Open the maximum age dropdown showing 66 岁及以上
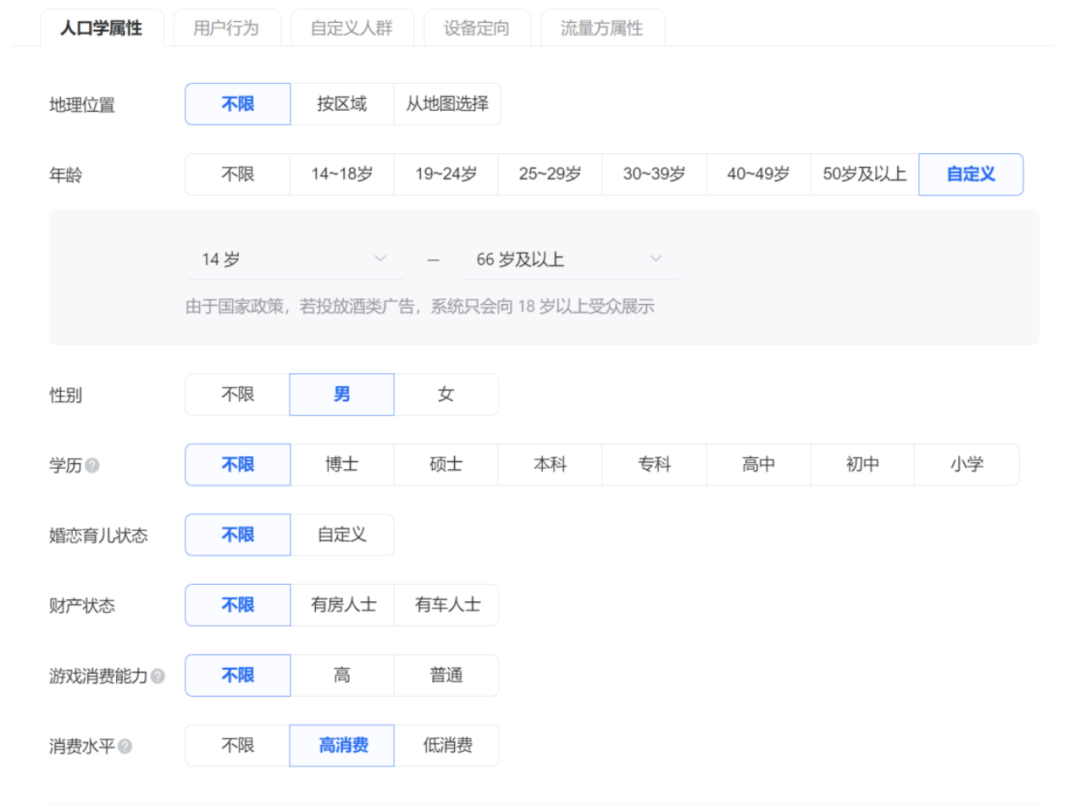1080x811 pixels. pyautogui.click(x=571, y=260)
